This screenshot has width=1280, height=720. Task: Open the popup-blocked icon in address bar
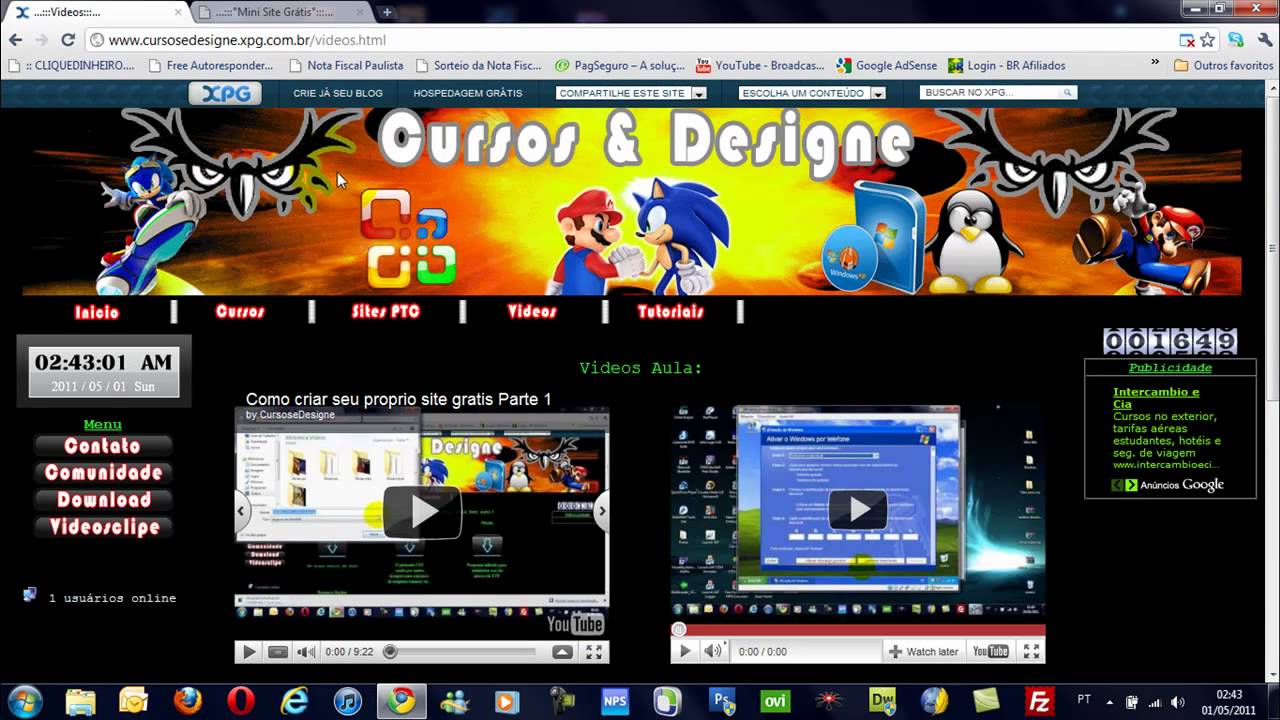(x=1186, y=40)
